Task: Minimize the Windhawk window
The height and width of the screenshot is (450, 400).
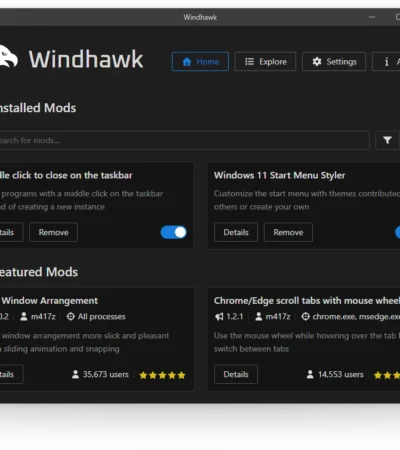Action: click(x=372, y=17)
